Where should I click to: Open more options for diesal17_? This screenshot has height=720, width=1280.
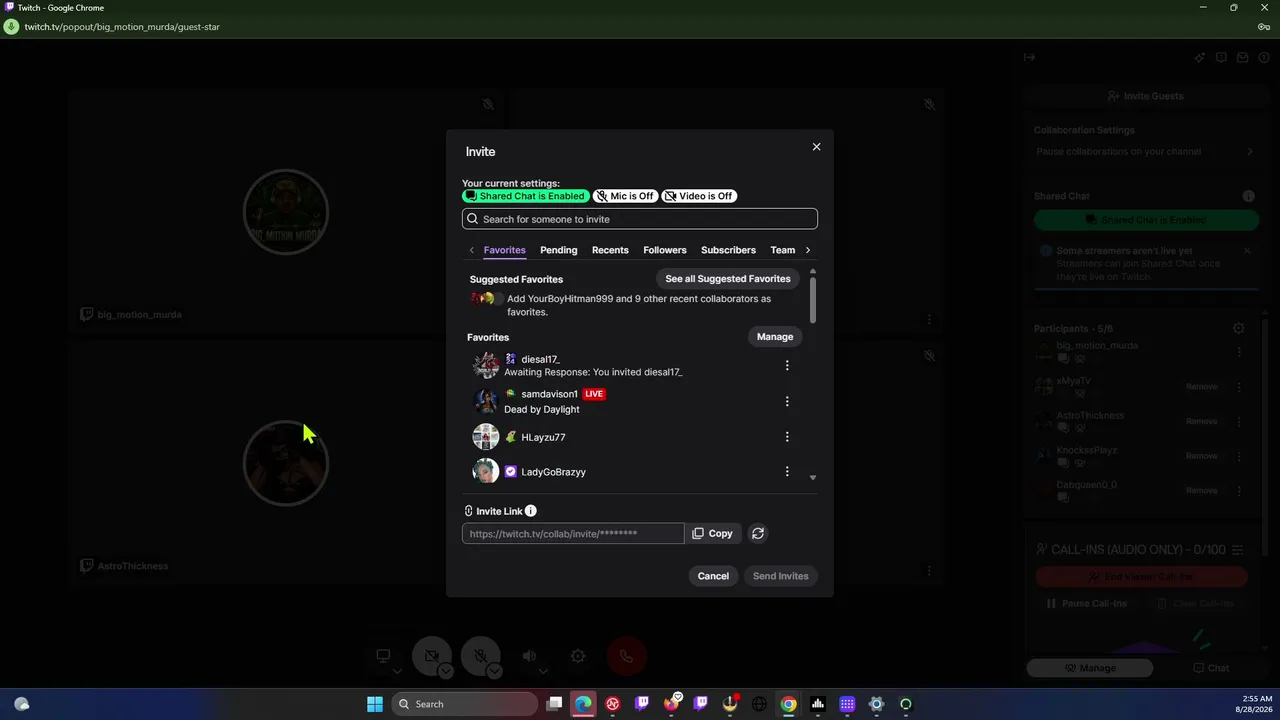787,365
